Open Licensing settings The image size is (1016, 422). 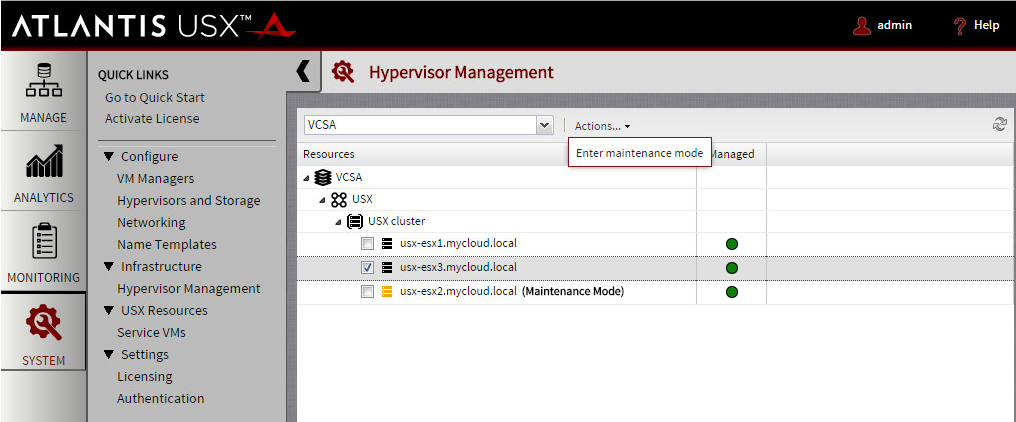[x=144, y=377]
